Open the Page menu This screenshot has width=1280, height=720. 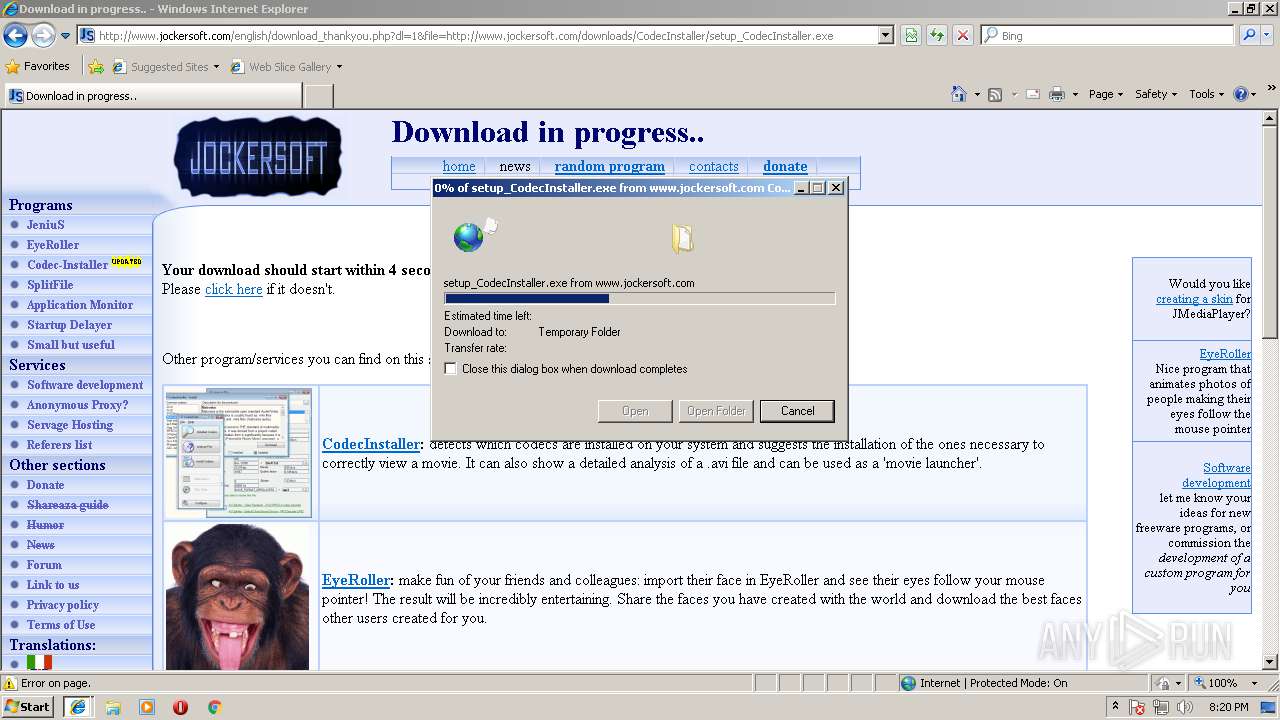tap(1105, 94)
